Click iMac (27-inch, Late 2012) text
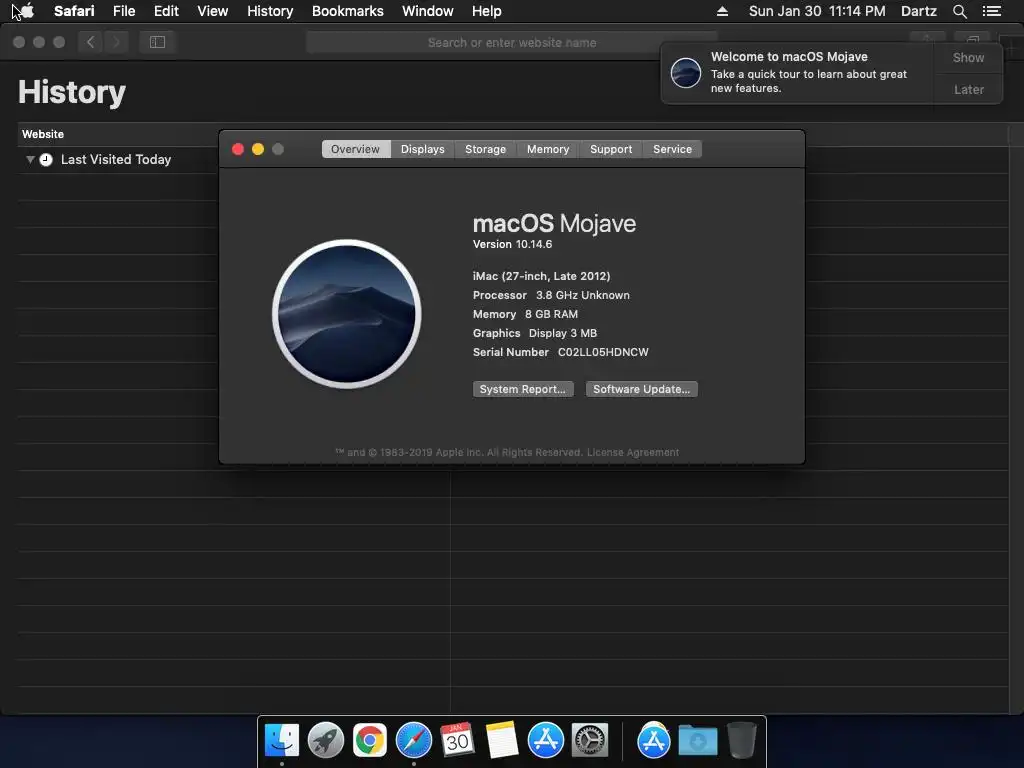 [x=541, y=276]
